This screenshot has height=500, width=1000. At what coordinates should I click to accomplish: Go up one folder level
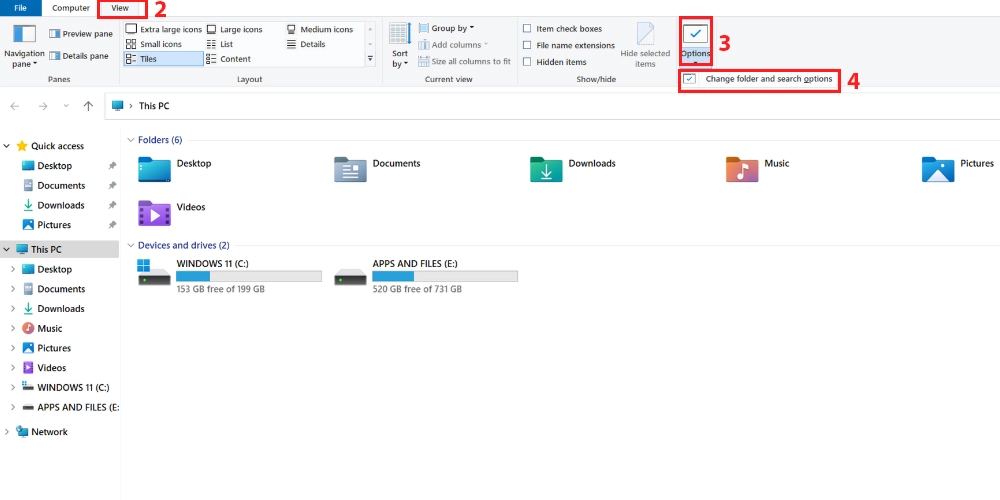(88, 107)
